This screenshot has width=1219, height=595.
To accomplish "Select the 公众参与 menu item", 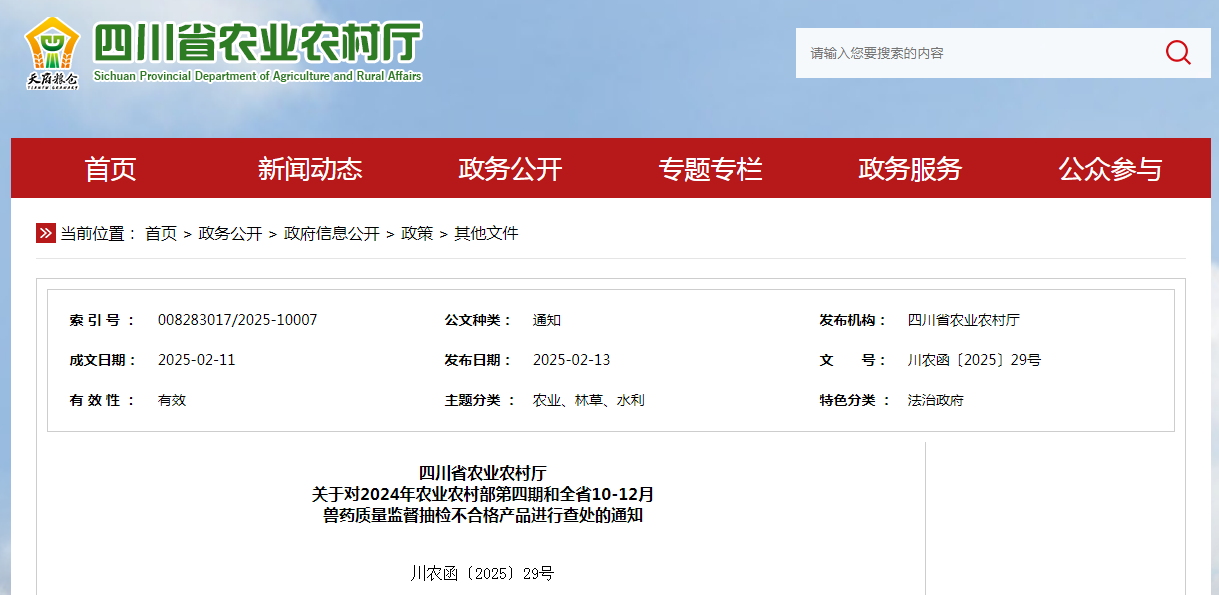I will pyautogui.click(x=1110, y=169).
